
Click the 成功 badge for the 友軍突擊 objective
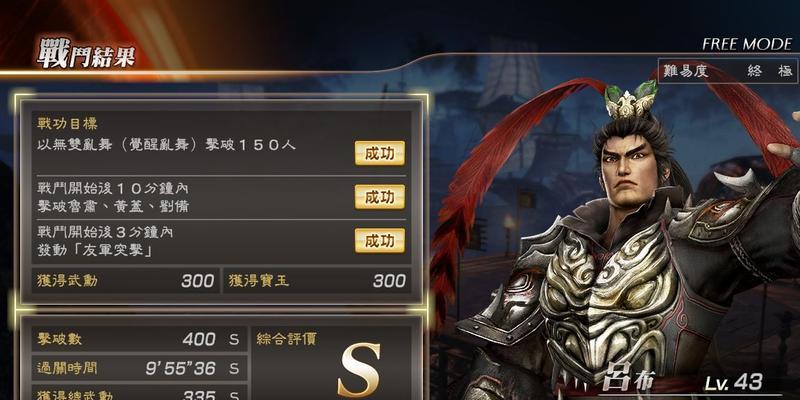tap(380, 241)
